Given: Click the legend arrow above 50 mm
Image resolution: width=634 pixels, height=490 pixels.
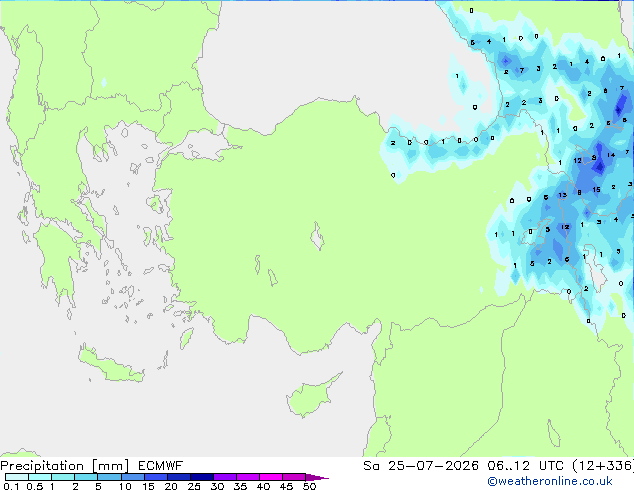Looking at the screenshot, I should coord(317,477).
